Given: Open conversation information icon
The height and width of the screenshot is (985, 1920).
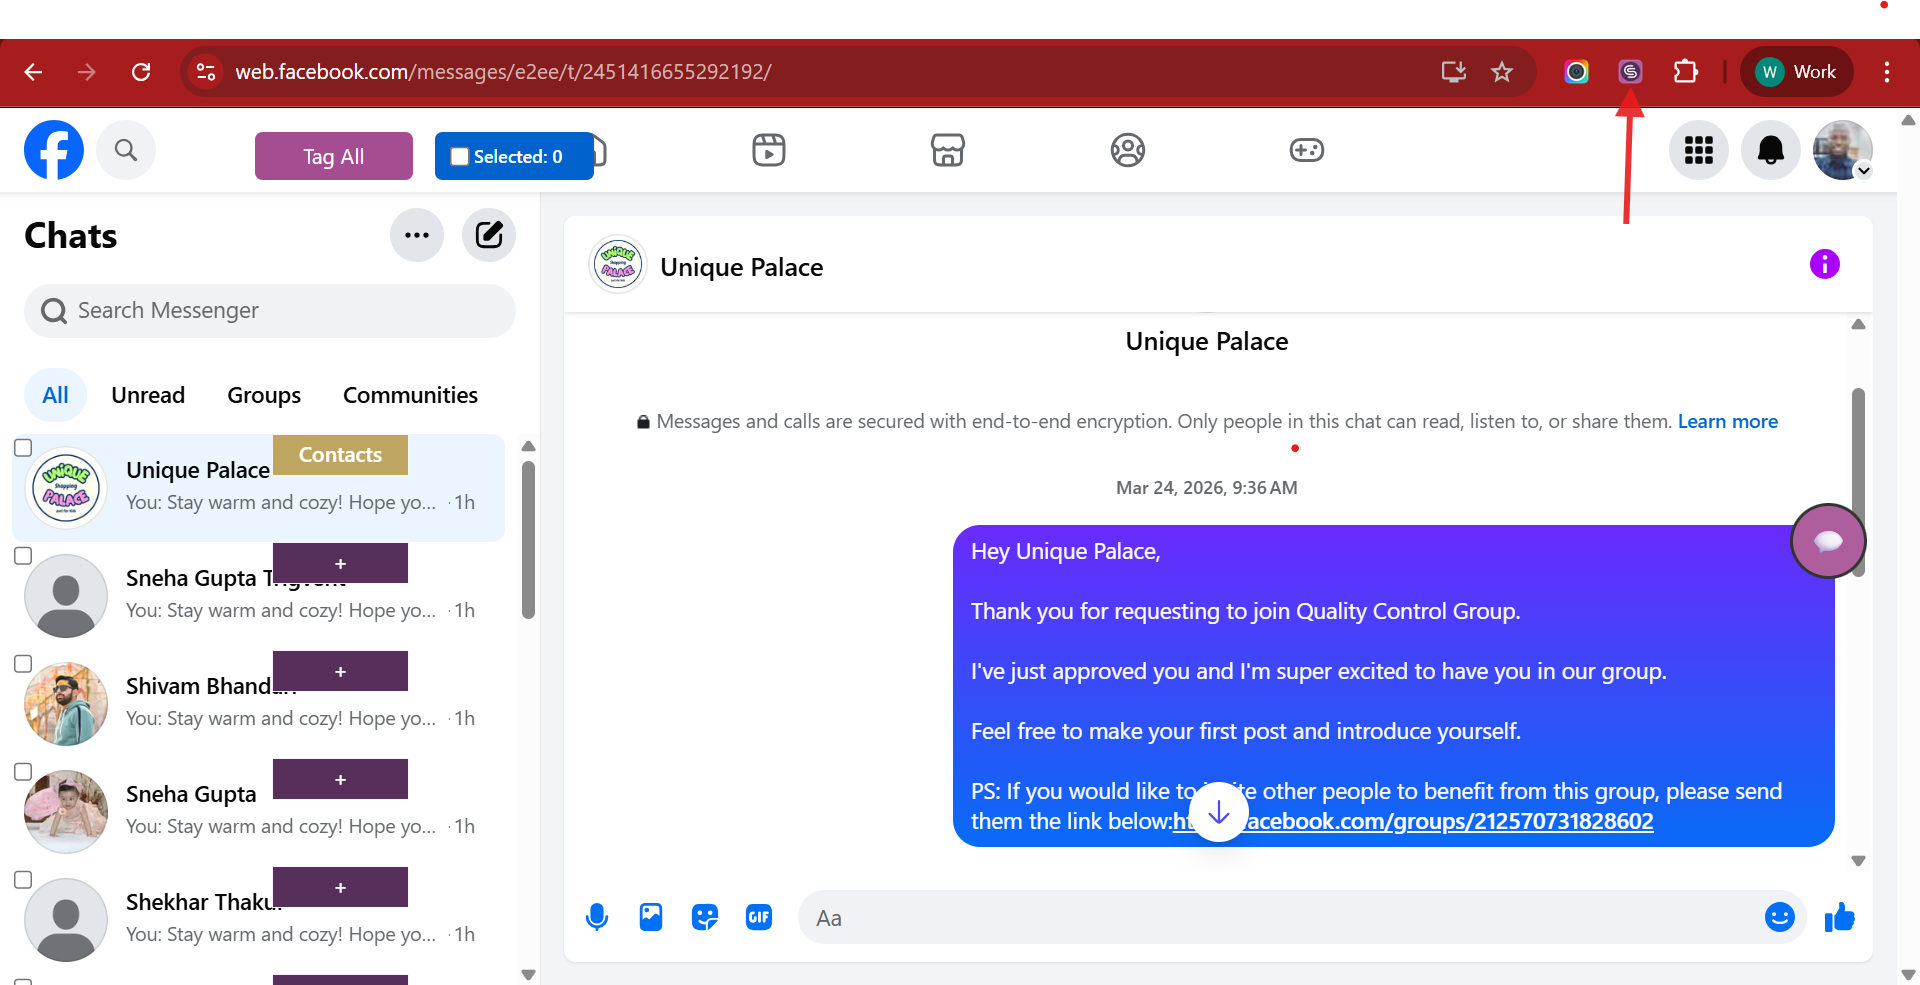Looking at the screenshot, I should (x=1825, y=264).
